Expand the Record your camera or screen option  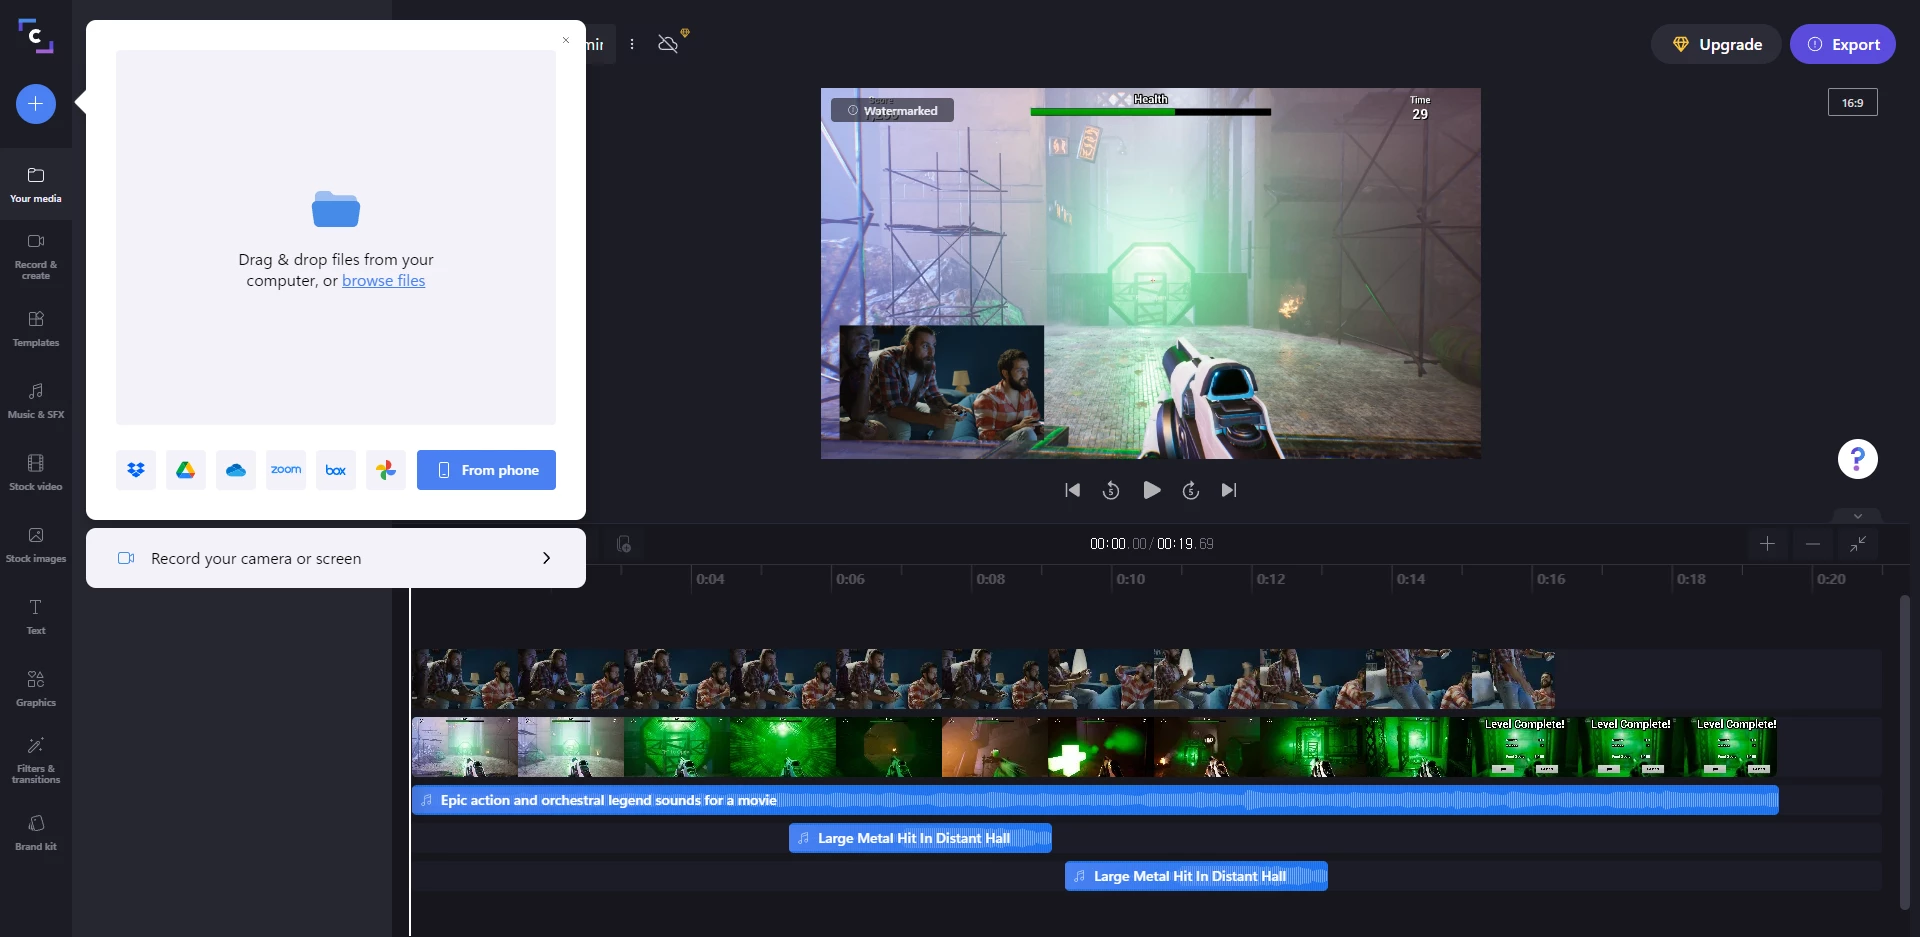(547, 558)
